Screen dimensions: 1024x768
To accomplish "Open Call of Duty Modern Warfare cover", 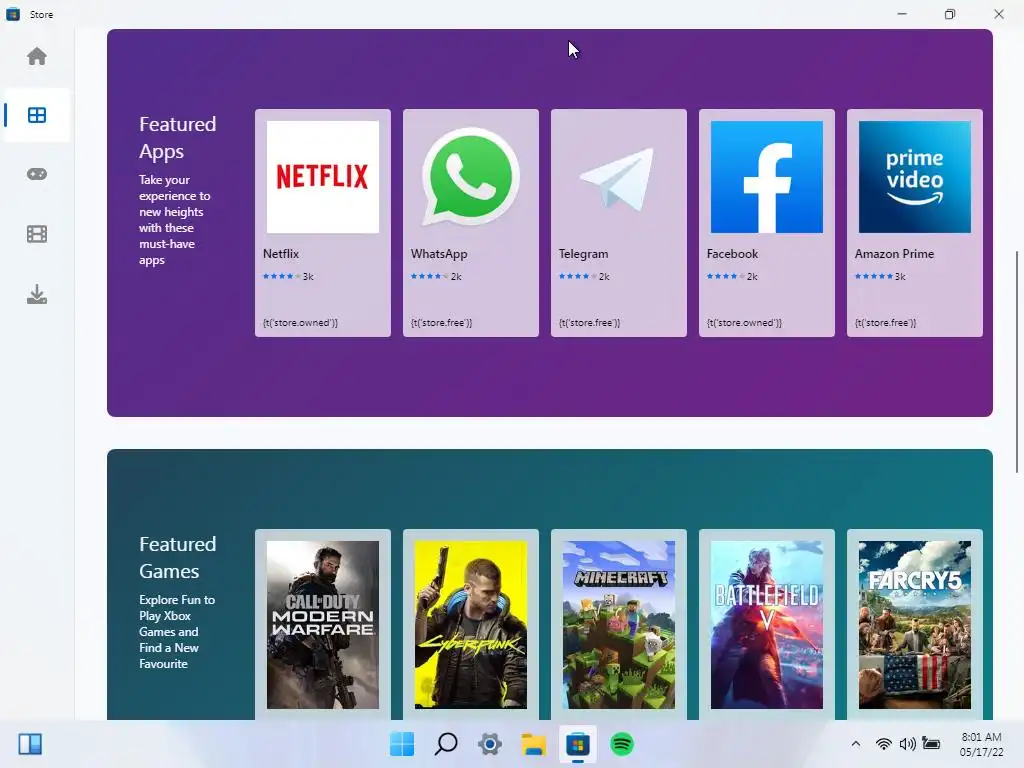I will 323,624.
